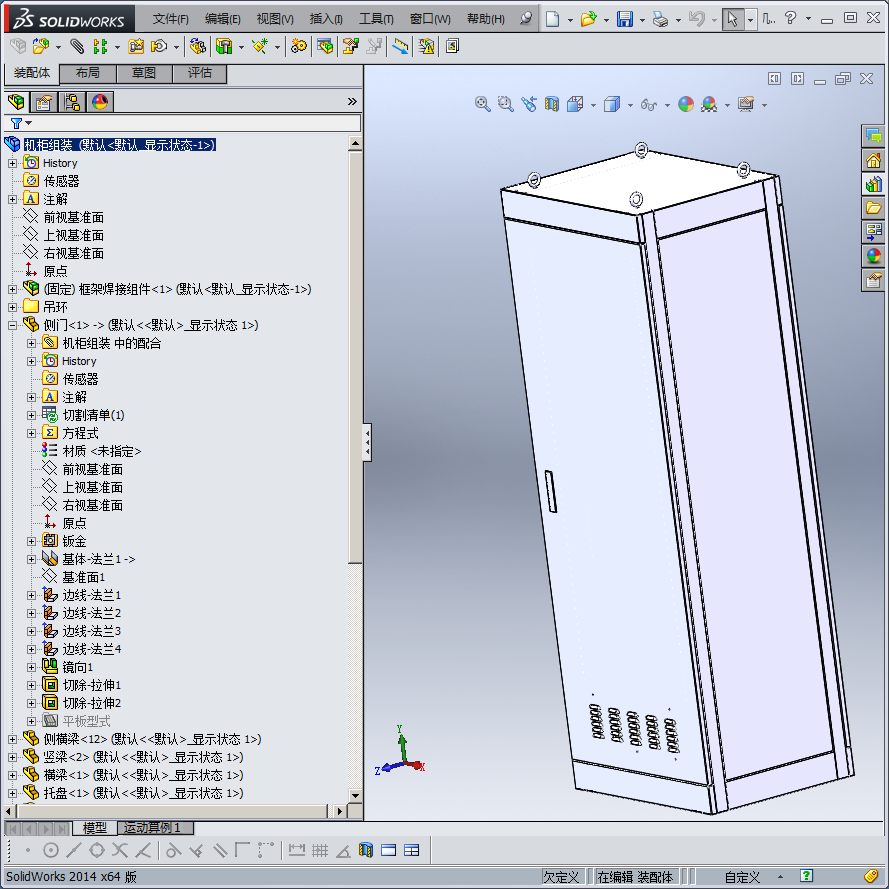
Task: Switch to the ConfigurationManager tab icon
Action: tap(72, 102)
